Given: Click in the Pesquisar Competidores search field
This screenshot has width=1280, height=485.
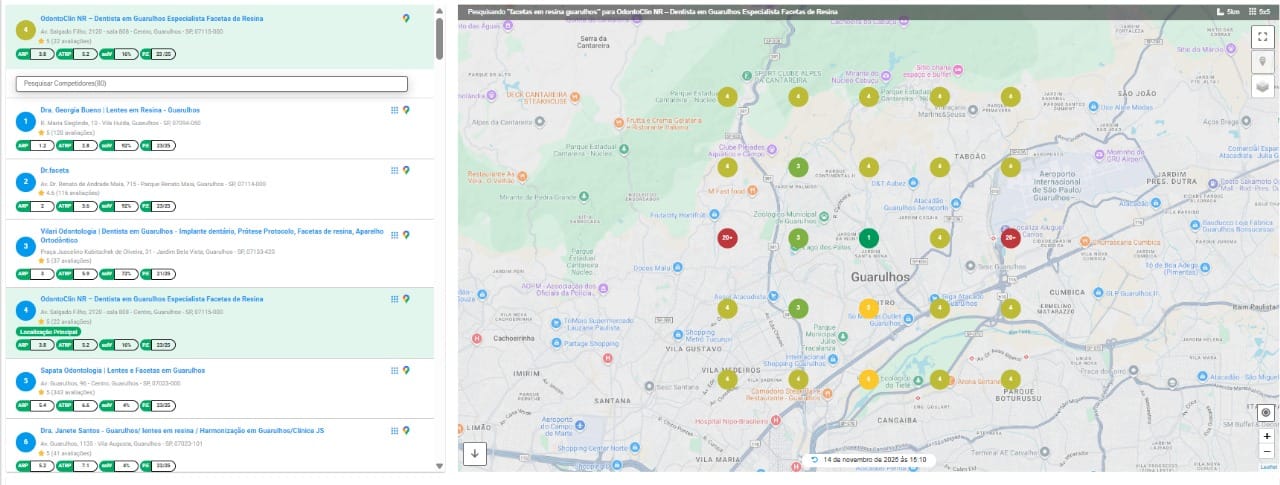Looking at the screenshot, I should click(212, 84).
